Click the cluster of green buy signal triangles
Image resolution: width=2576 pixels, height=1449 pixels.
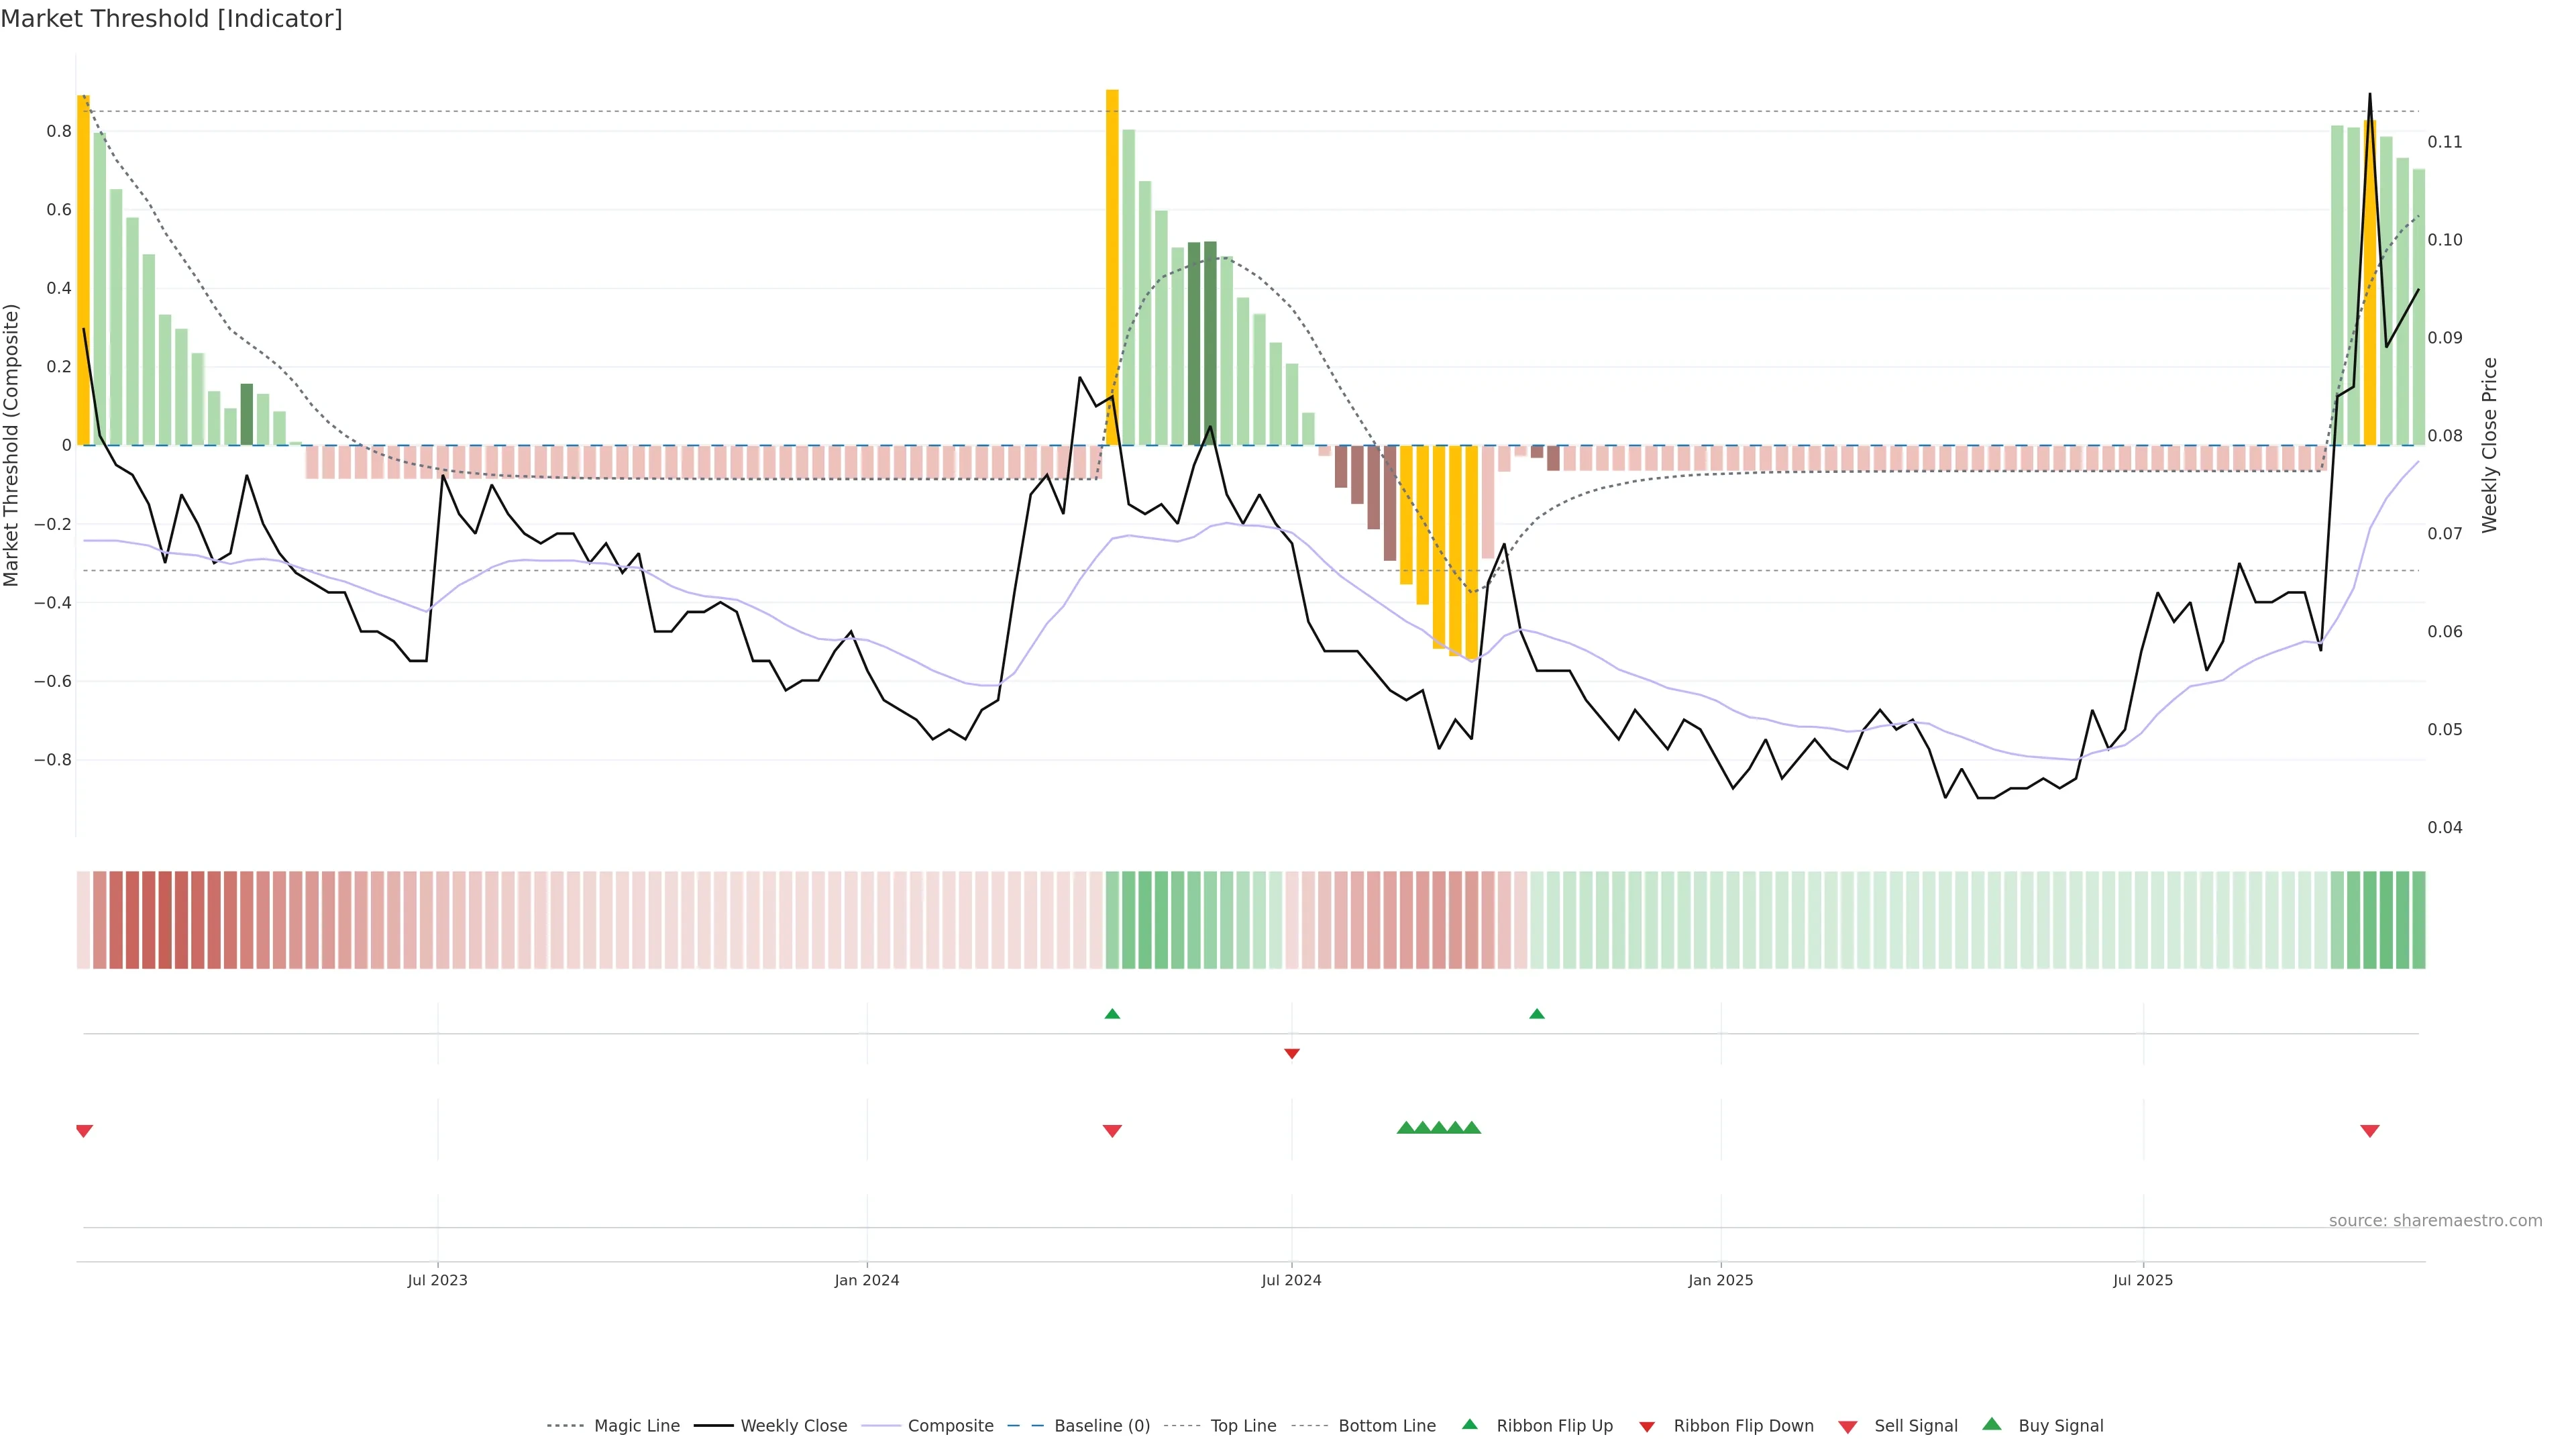pyautogui.click(x=1438, y=1128)
